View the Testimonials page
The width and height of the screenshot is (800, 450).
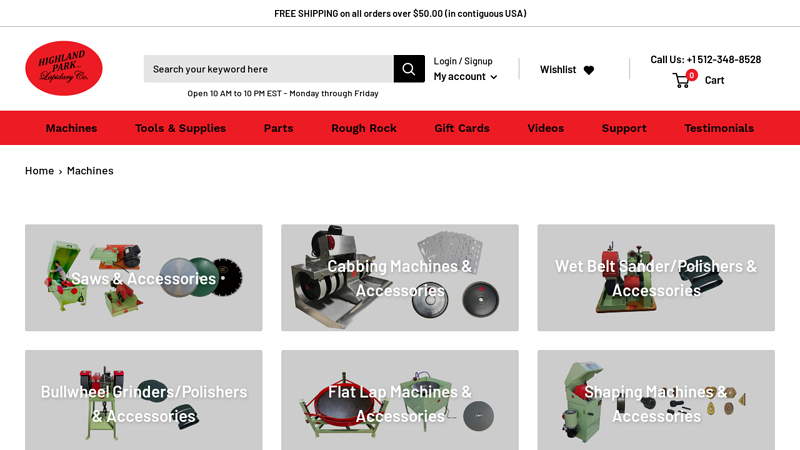pyautogui.click(x=719, y=128)
